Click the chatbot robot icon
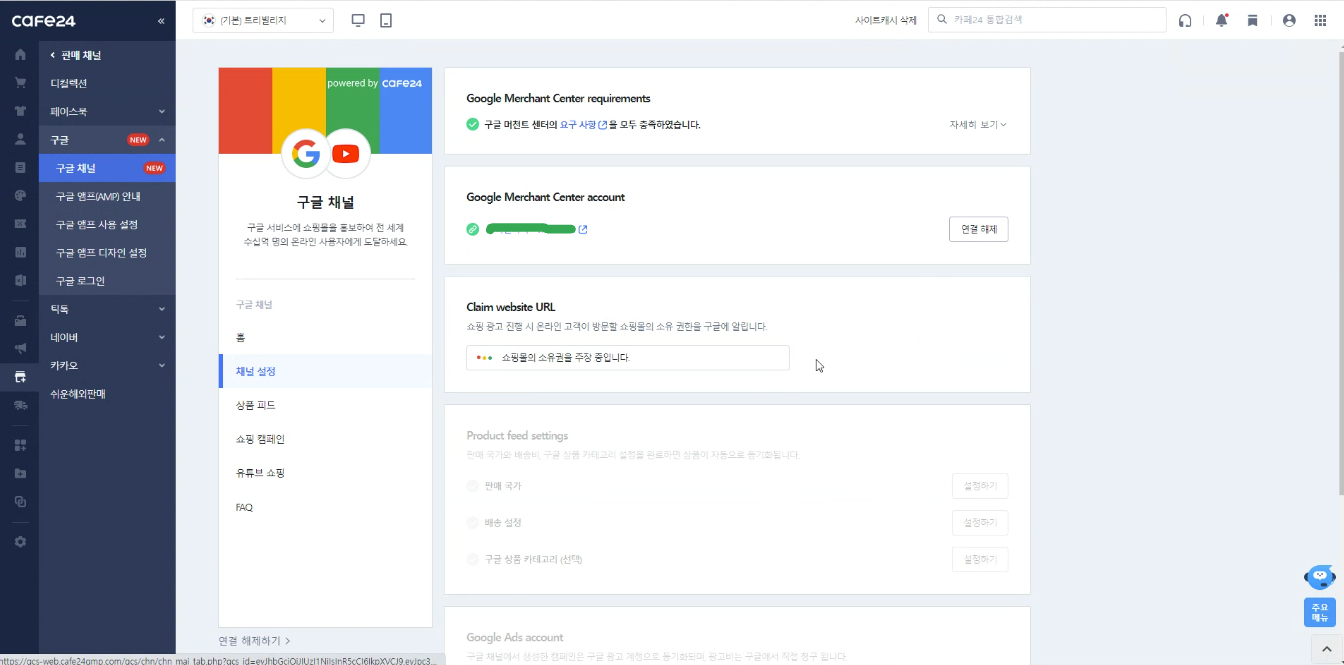 coord(1320,577)
